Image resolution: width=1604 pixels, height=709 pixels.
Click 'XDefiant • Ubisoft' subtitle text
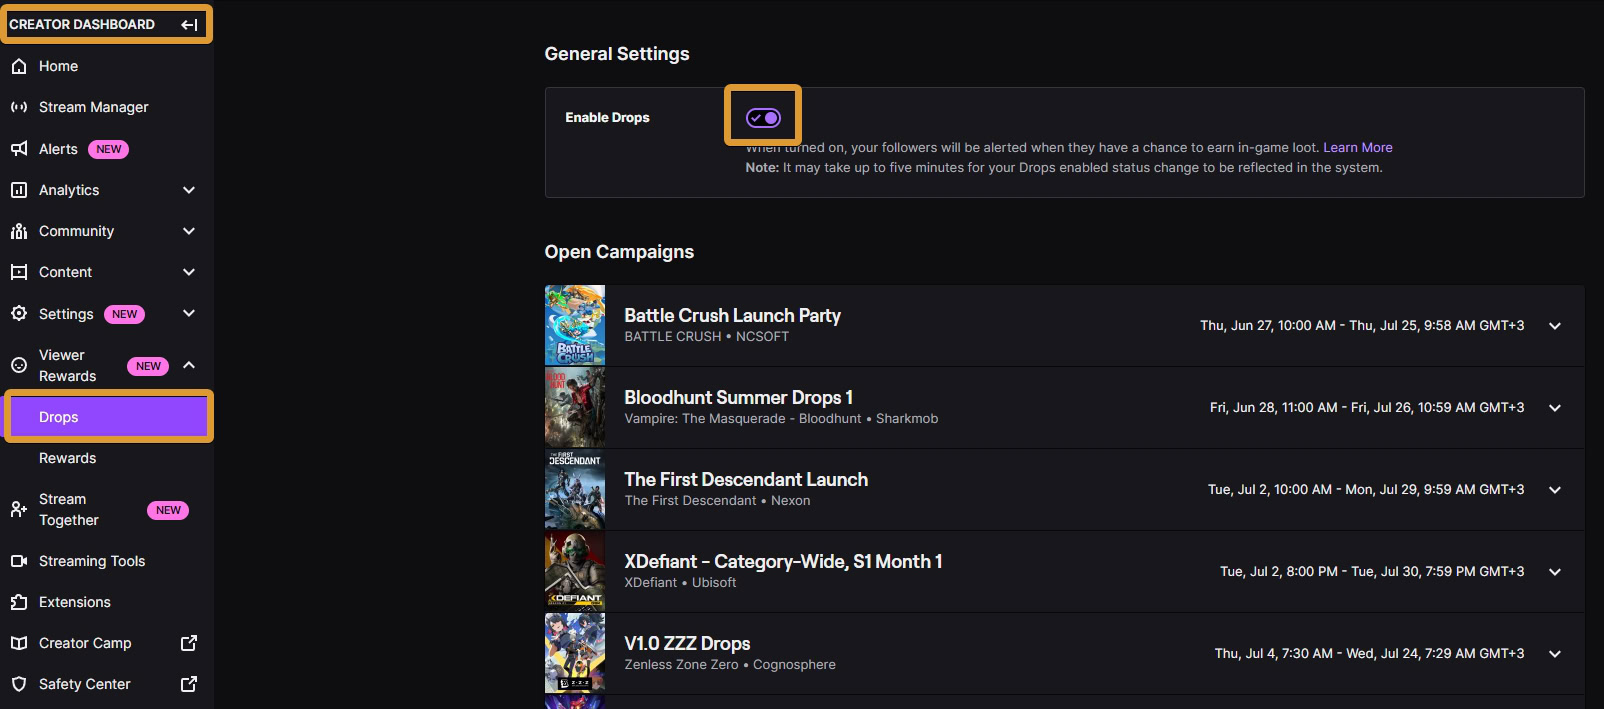point(680,583)
